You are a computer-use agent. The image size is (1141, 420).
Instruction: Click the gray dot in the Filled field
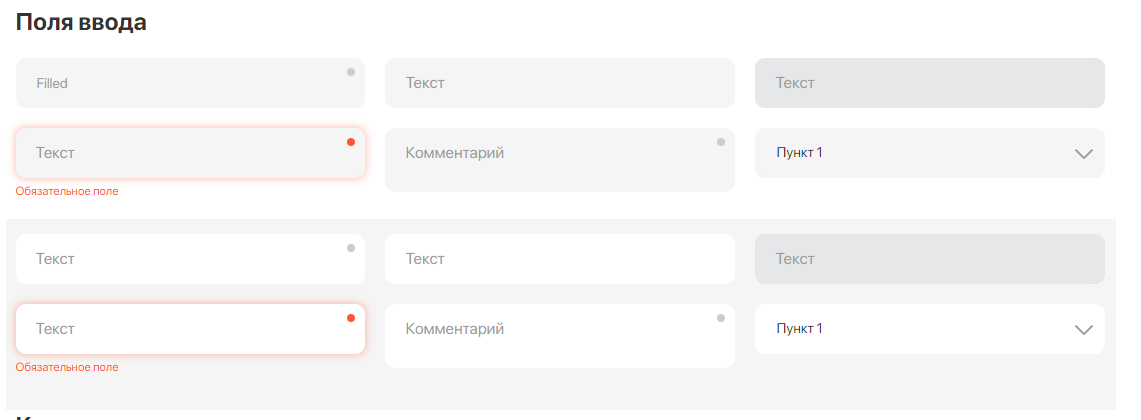pyautogui.click(x=351, y=72)
